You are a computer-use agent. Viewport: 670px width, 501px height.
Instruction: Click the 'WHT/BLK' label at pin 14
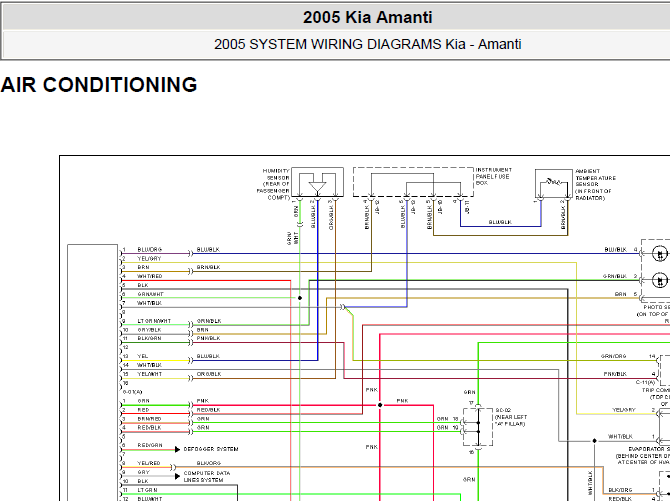[149, 365]
